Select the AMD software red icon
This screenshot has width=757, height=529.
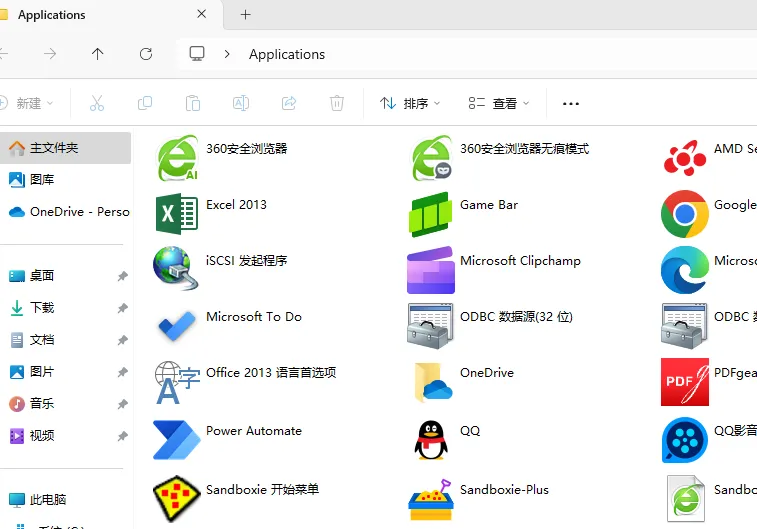(x=685, y=158)
